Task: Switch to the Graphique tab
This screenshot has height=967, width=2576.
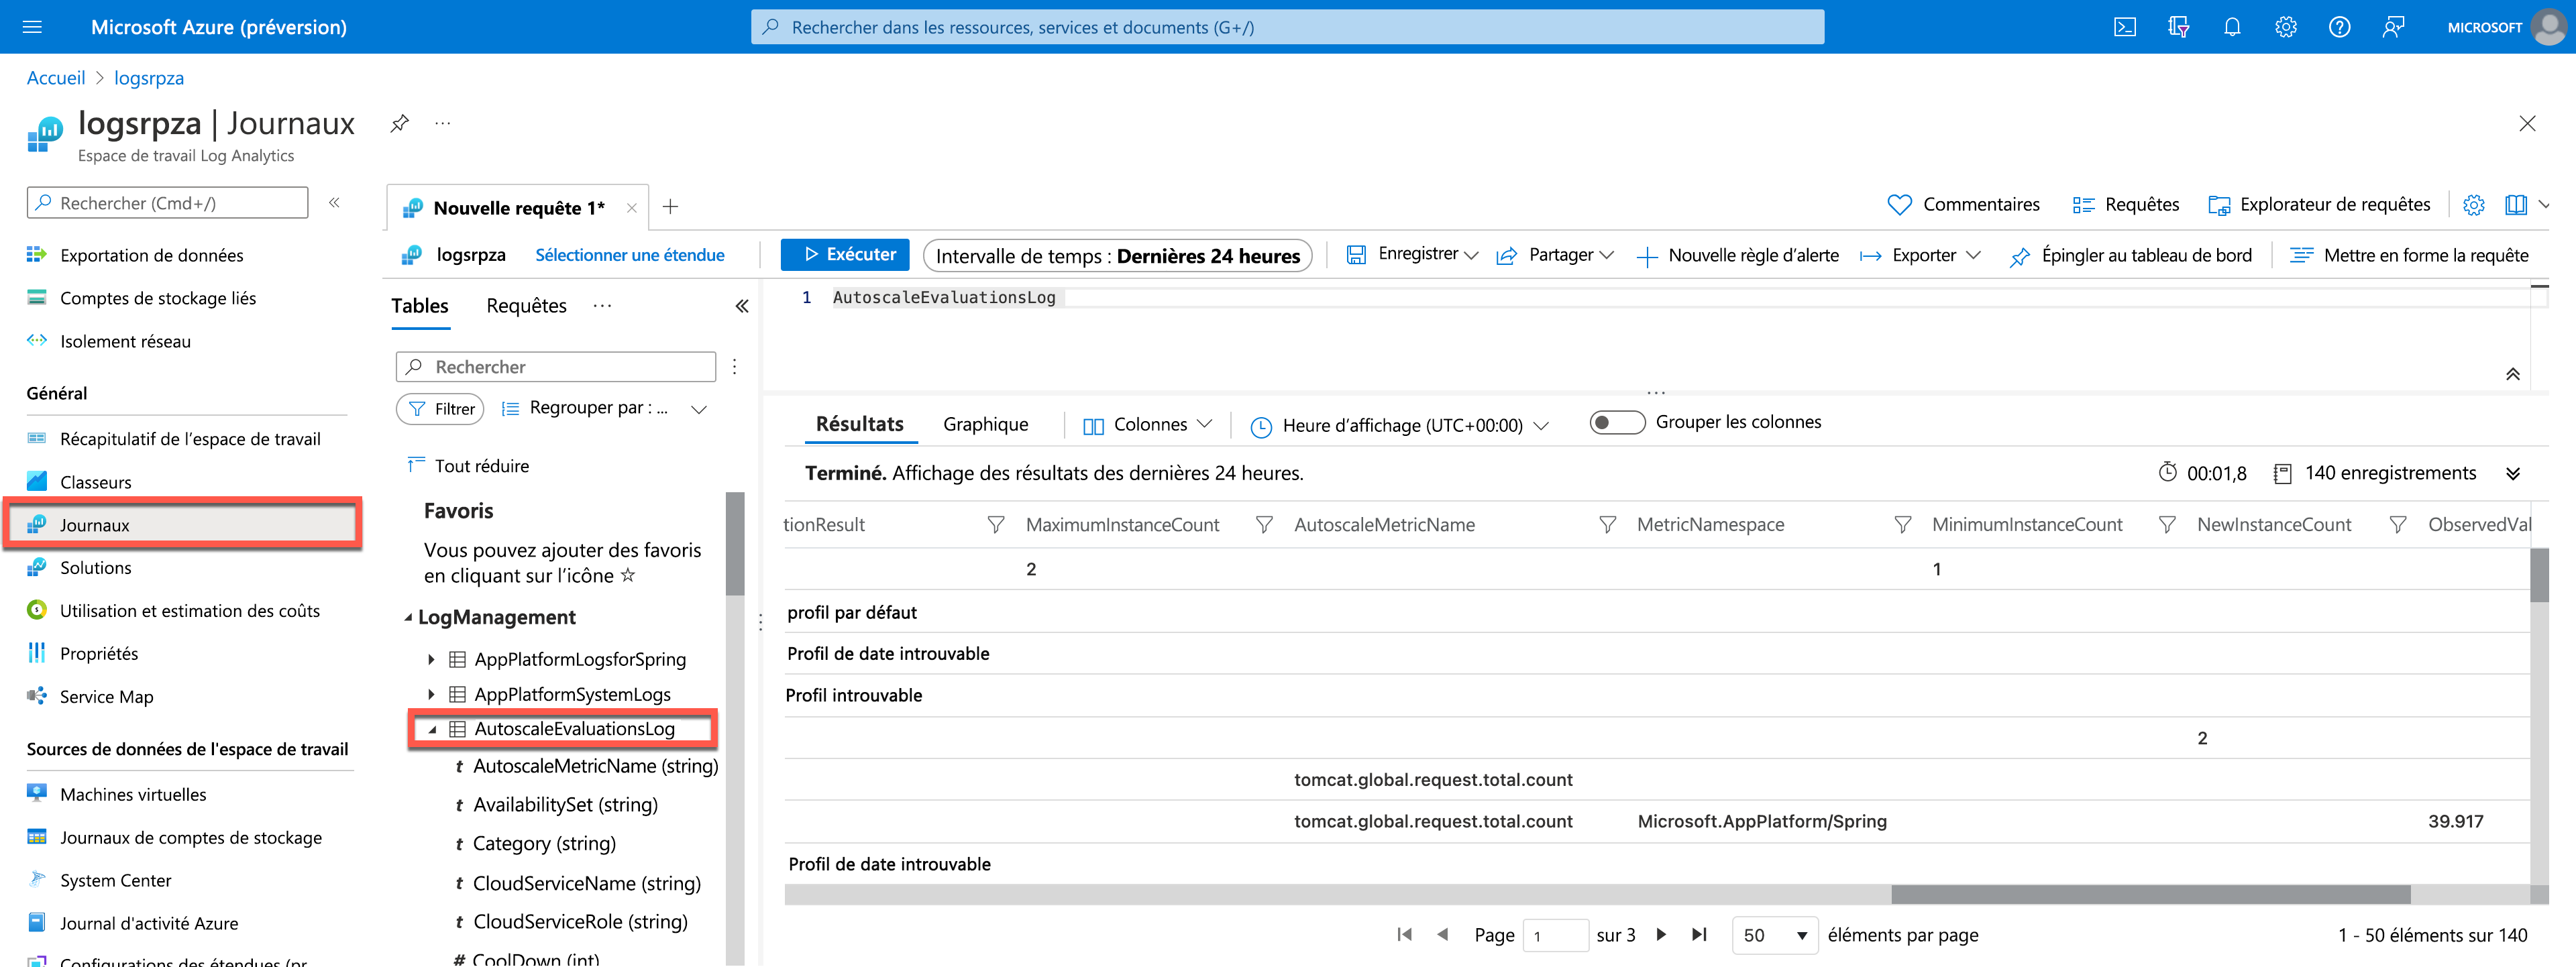Action: click(985, 424)
